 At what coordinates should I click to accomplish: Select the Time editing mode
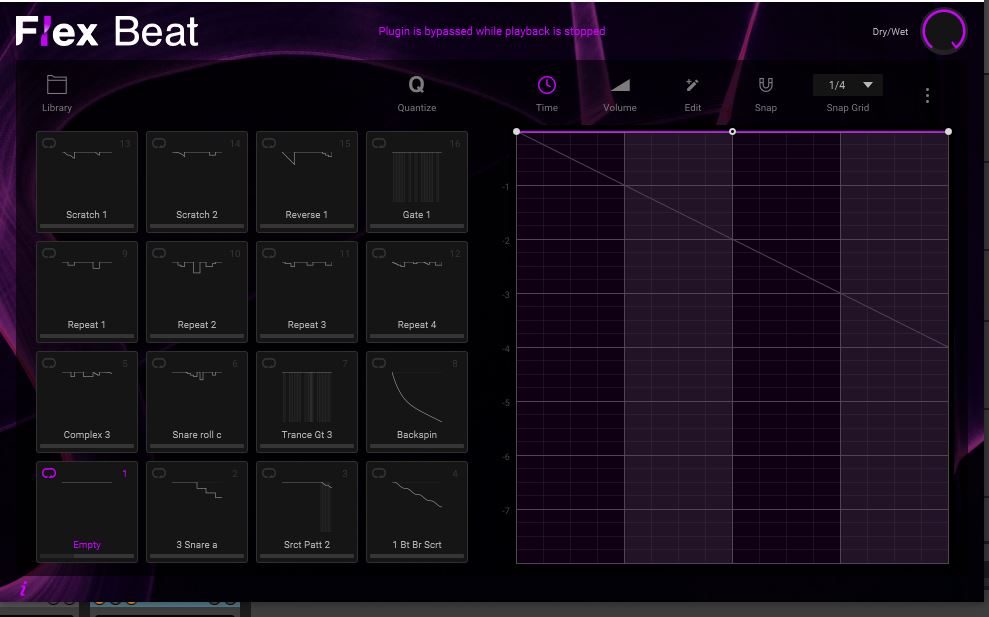[x=546, y=87]
